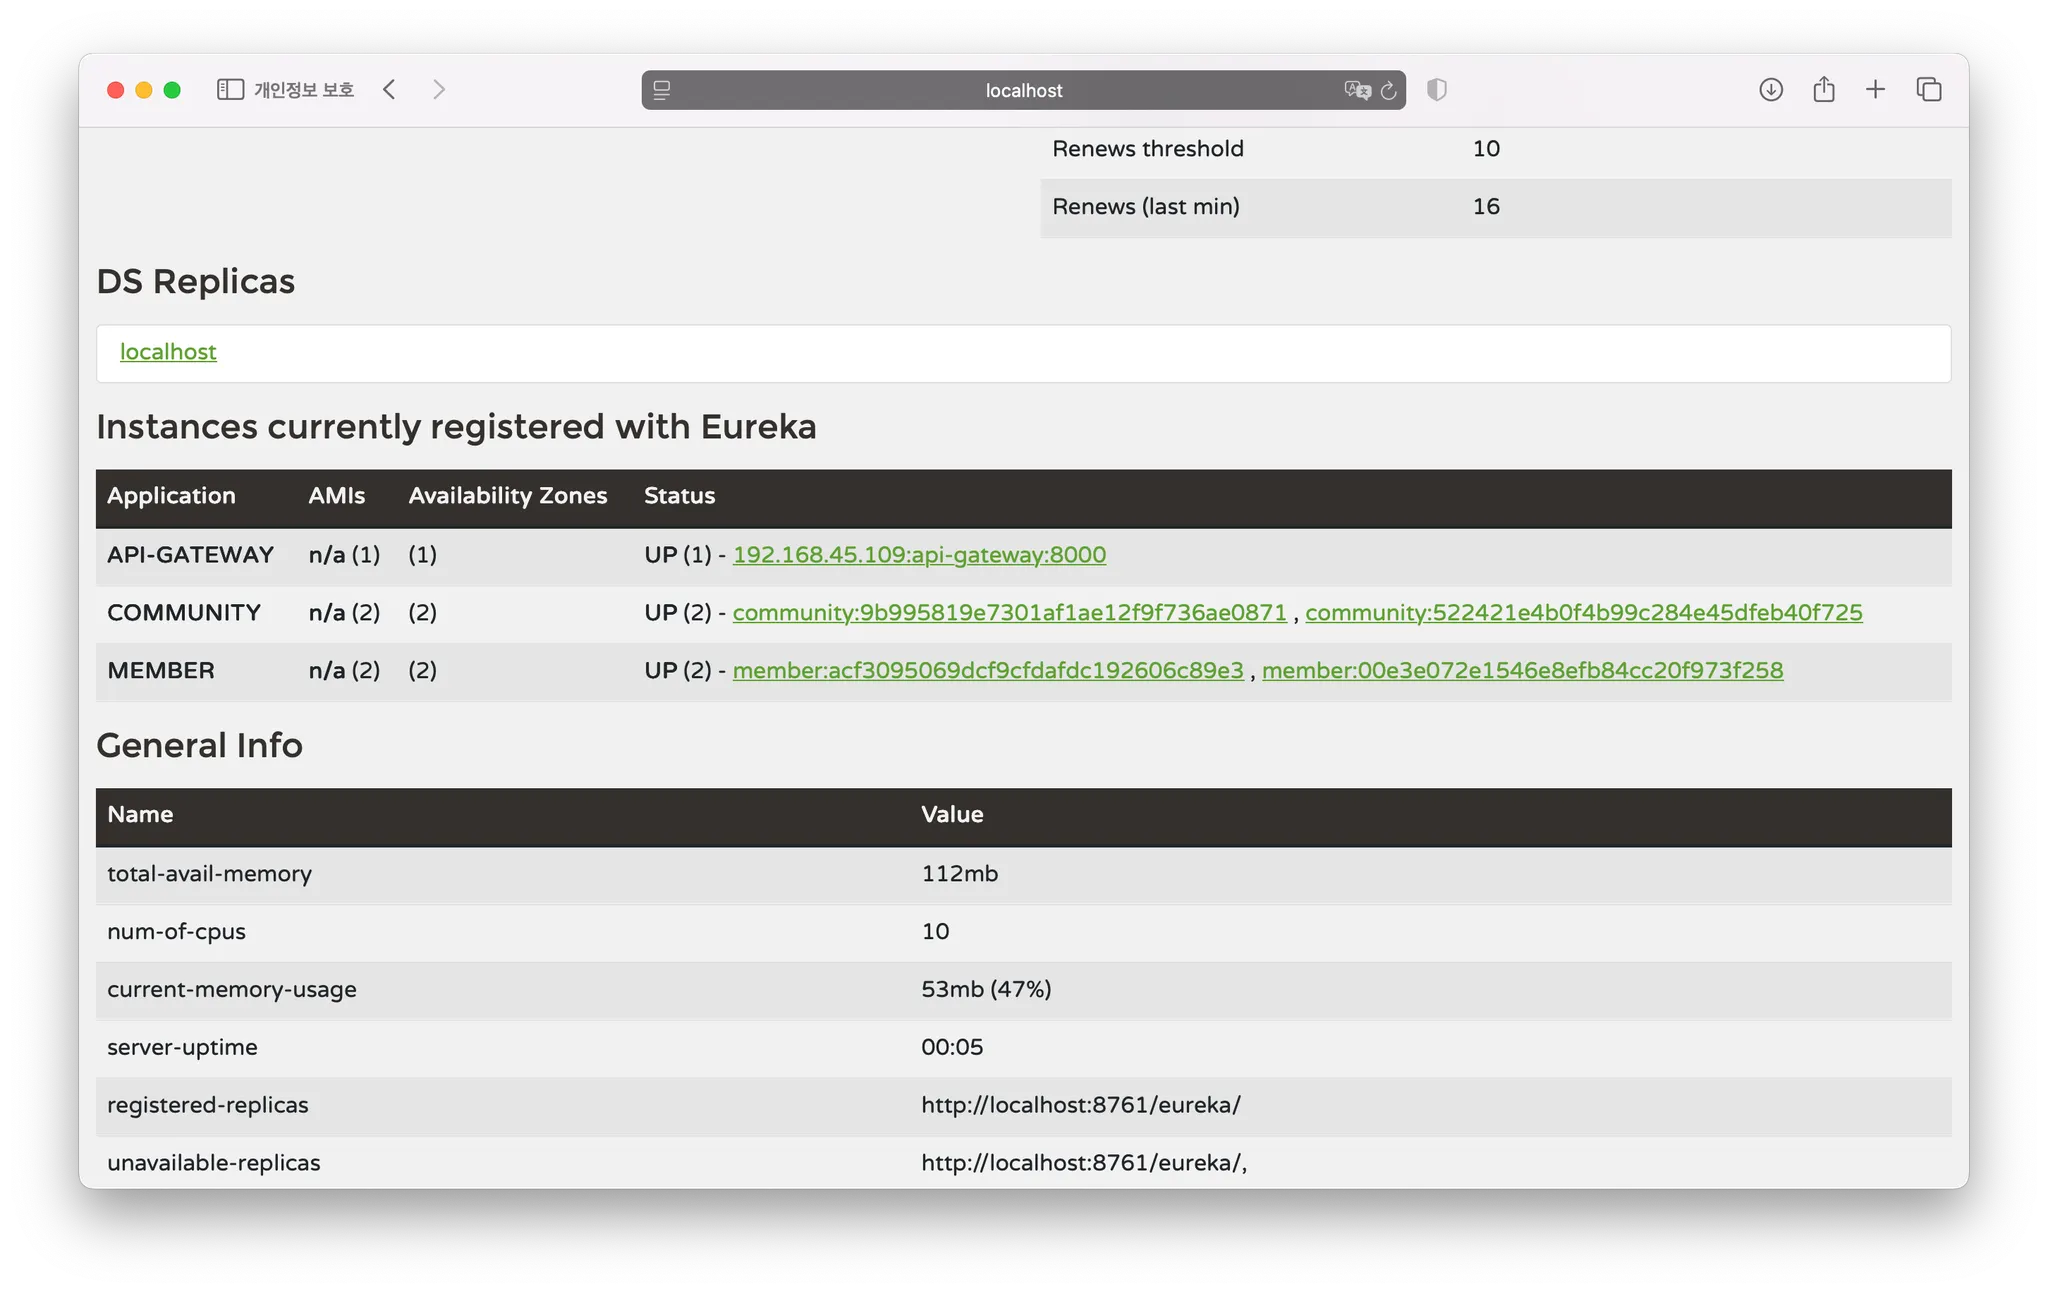Image resolution: width=2048 pixels, height=1293 pixels.
Task: Click the AMIs column header
Action: tap(336, 496)
